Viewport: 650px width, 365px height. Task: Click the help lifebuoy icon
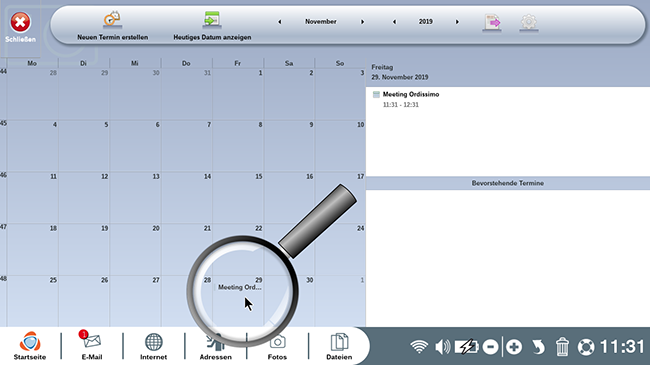[586, 347]
